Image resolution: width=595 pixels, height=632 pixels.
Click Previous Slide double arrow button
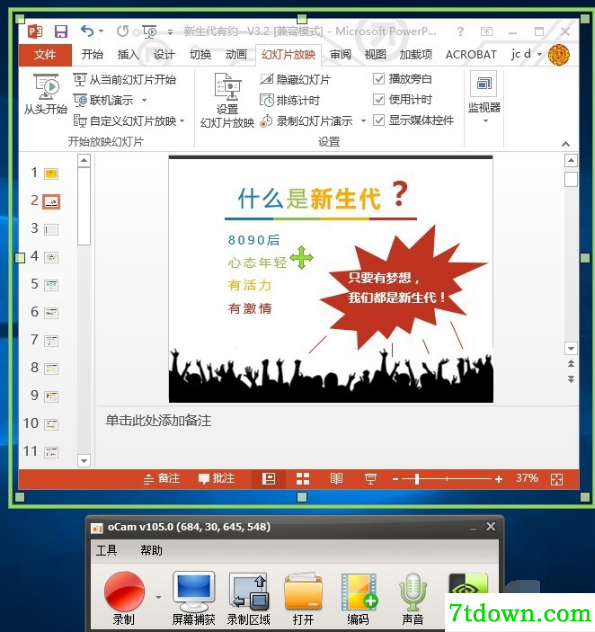(571, 364)
